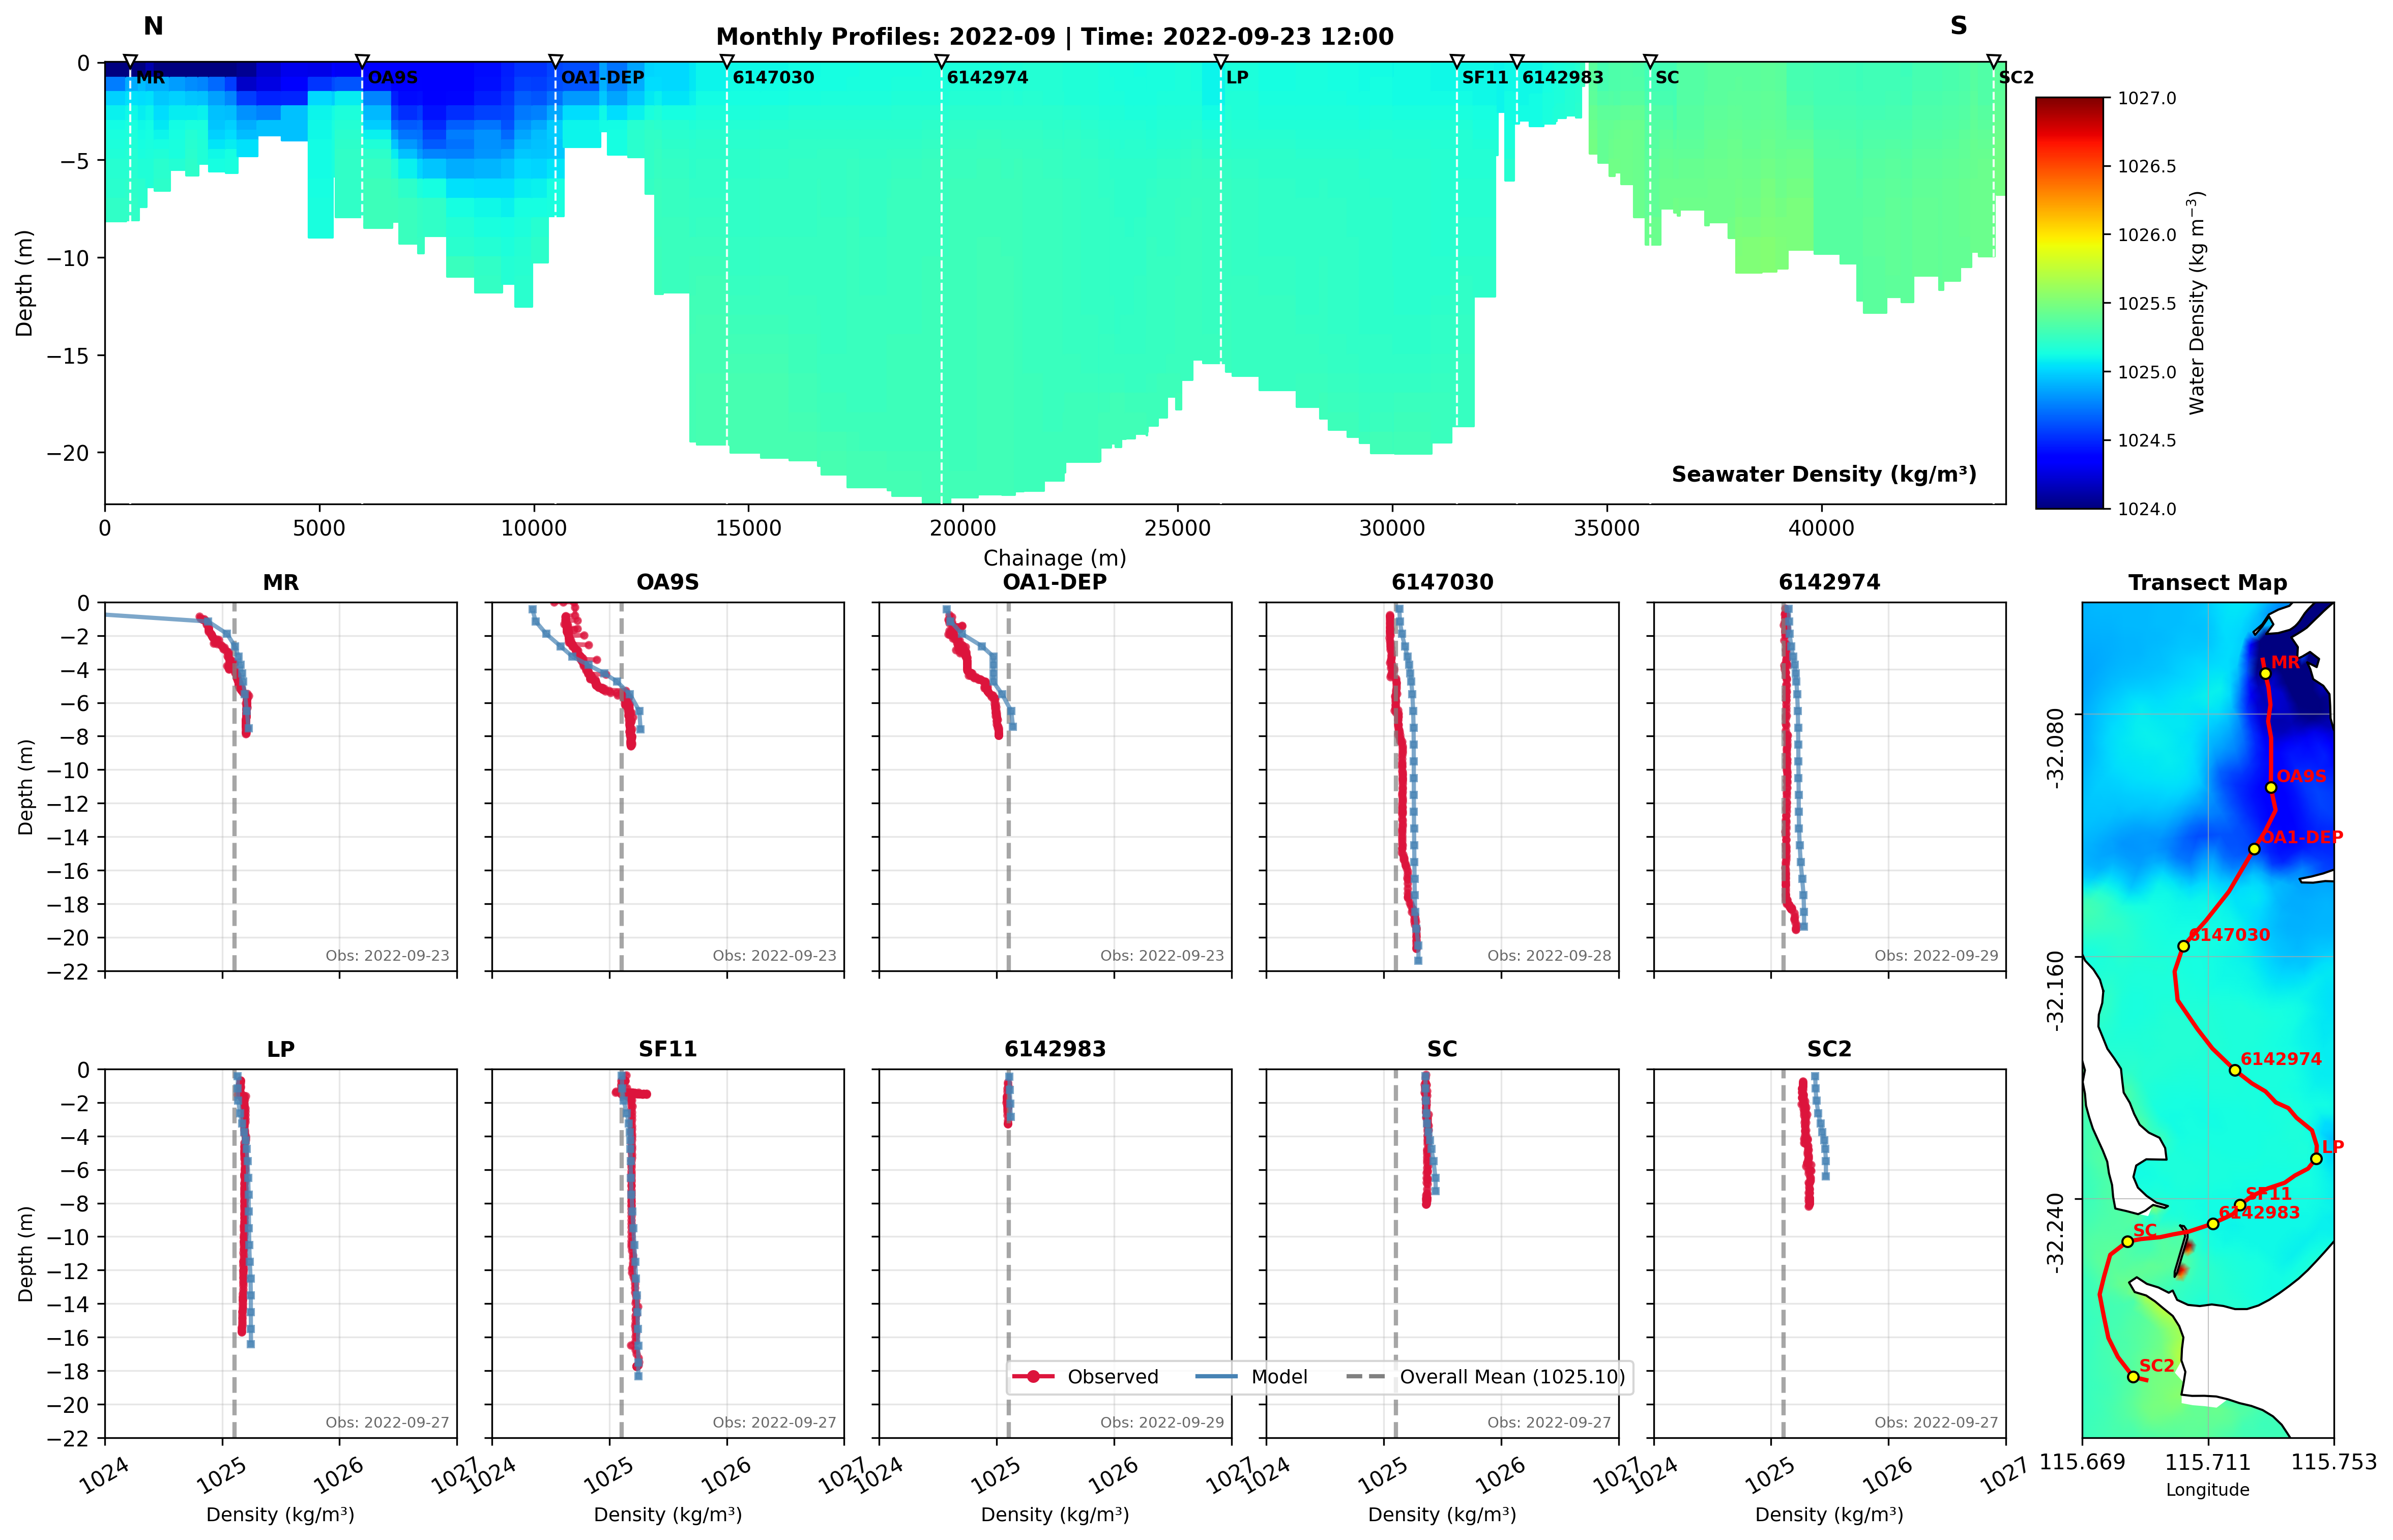Viewport: 2393px width, 1540px height.
Task: Click the Seawater Density label text
Action: 1823,474
